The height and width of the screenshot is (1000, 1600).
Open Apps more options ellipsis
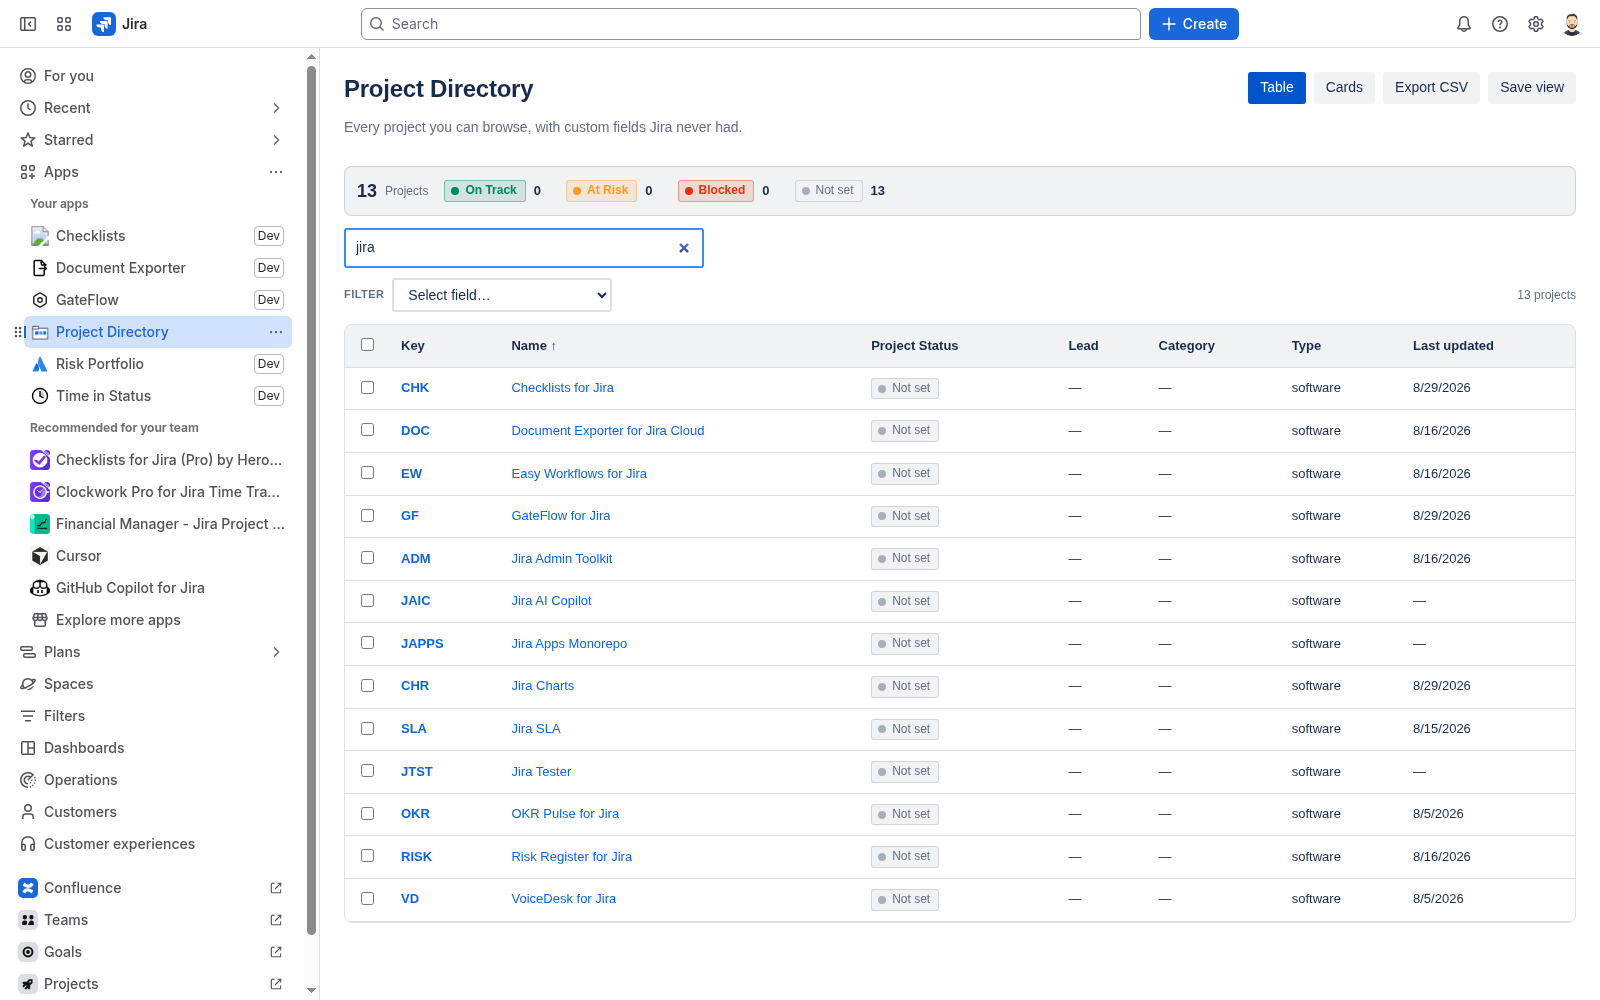pyautogui.click(x=276, y=172)
